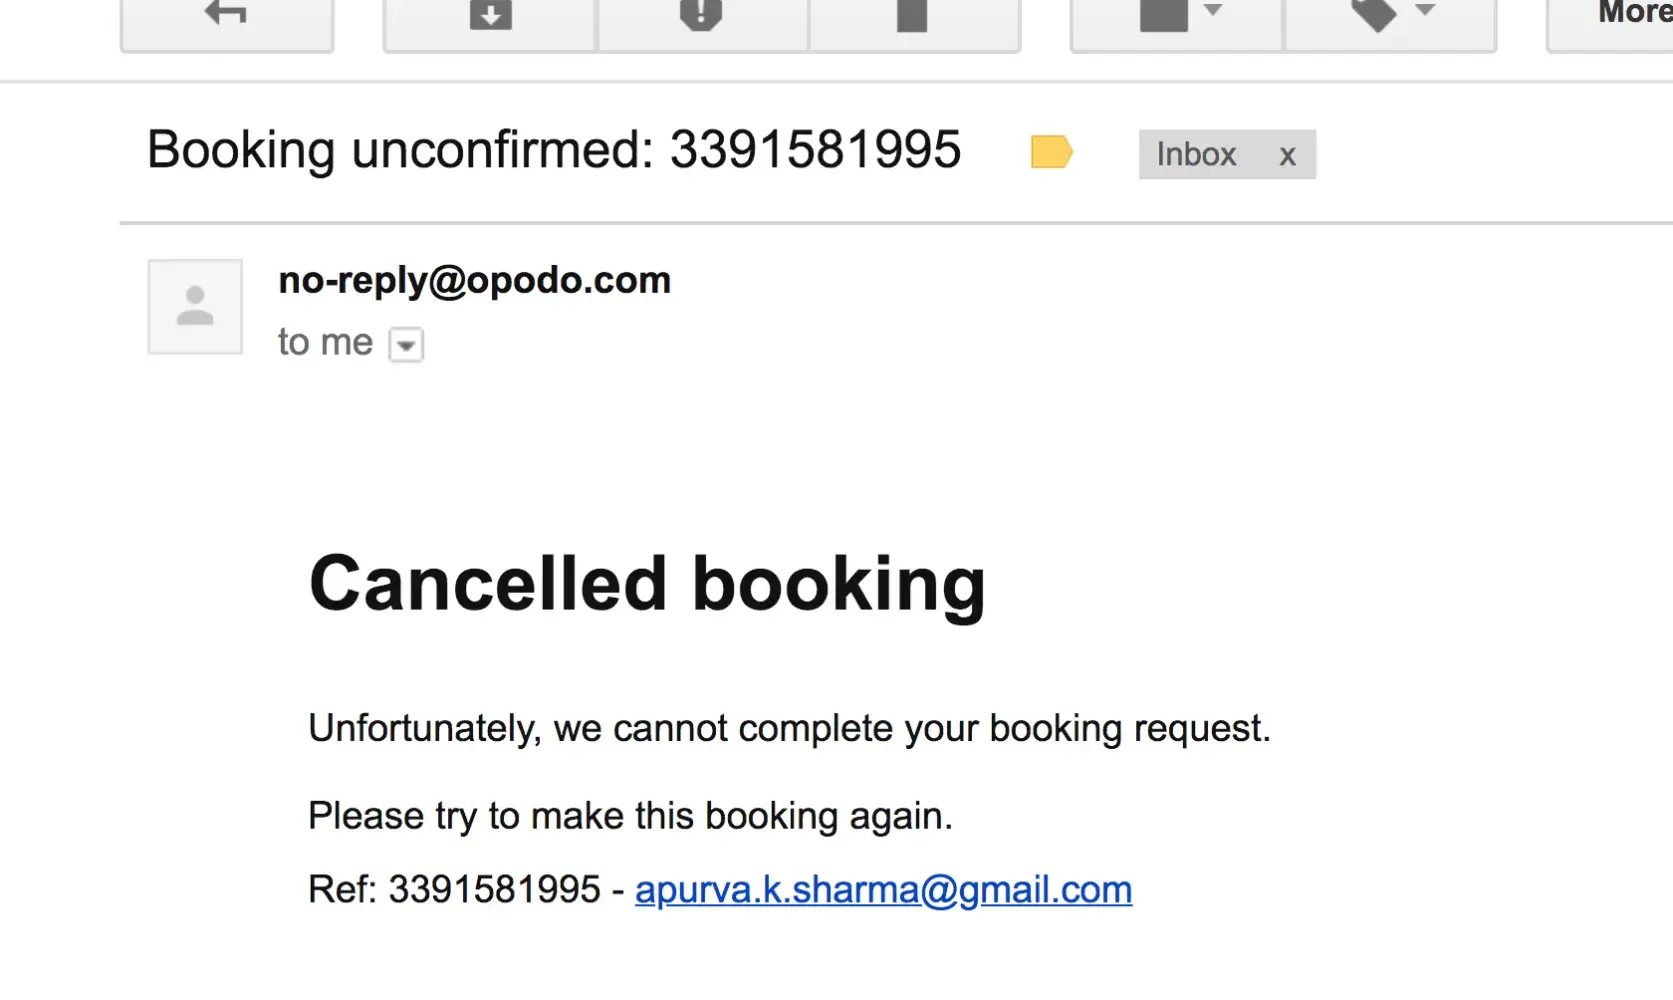Click the "to me" recipient text
Image resolution: width=1673 pixels, height=1000 pixels.
[325, 343]
